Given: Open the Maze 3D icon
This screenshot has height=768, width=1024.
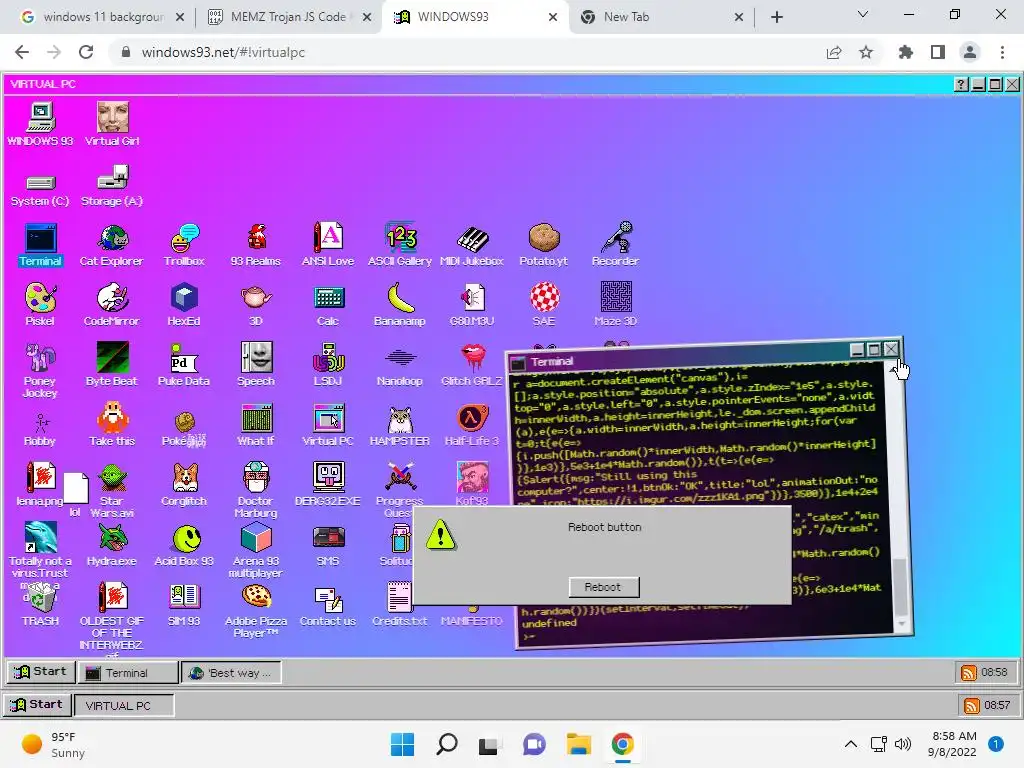Looking at the screenshot, I should pyautogui.click(x=615, y=305).
